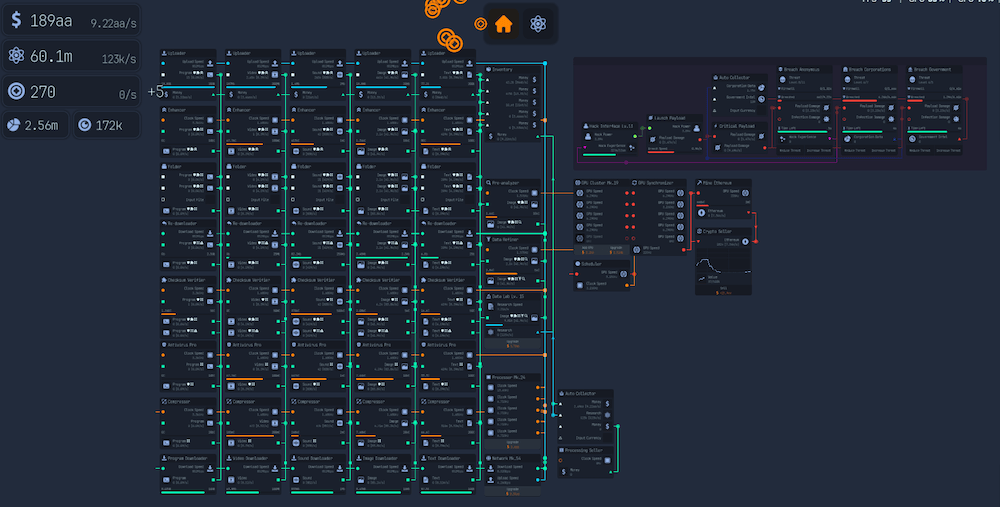The height and width of the screenshot is (507, 1000).
Task: Click the target token icon beside 270
Action: point(16,92)
